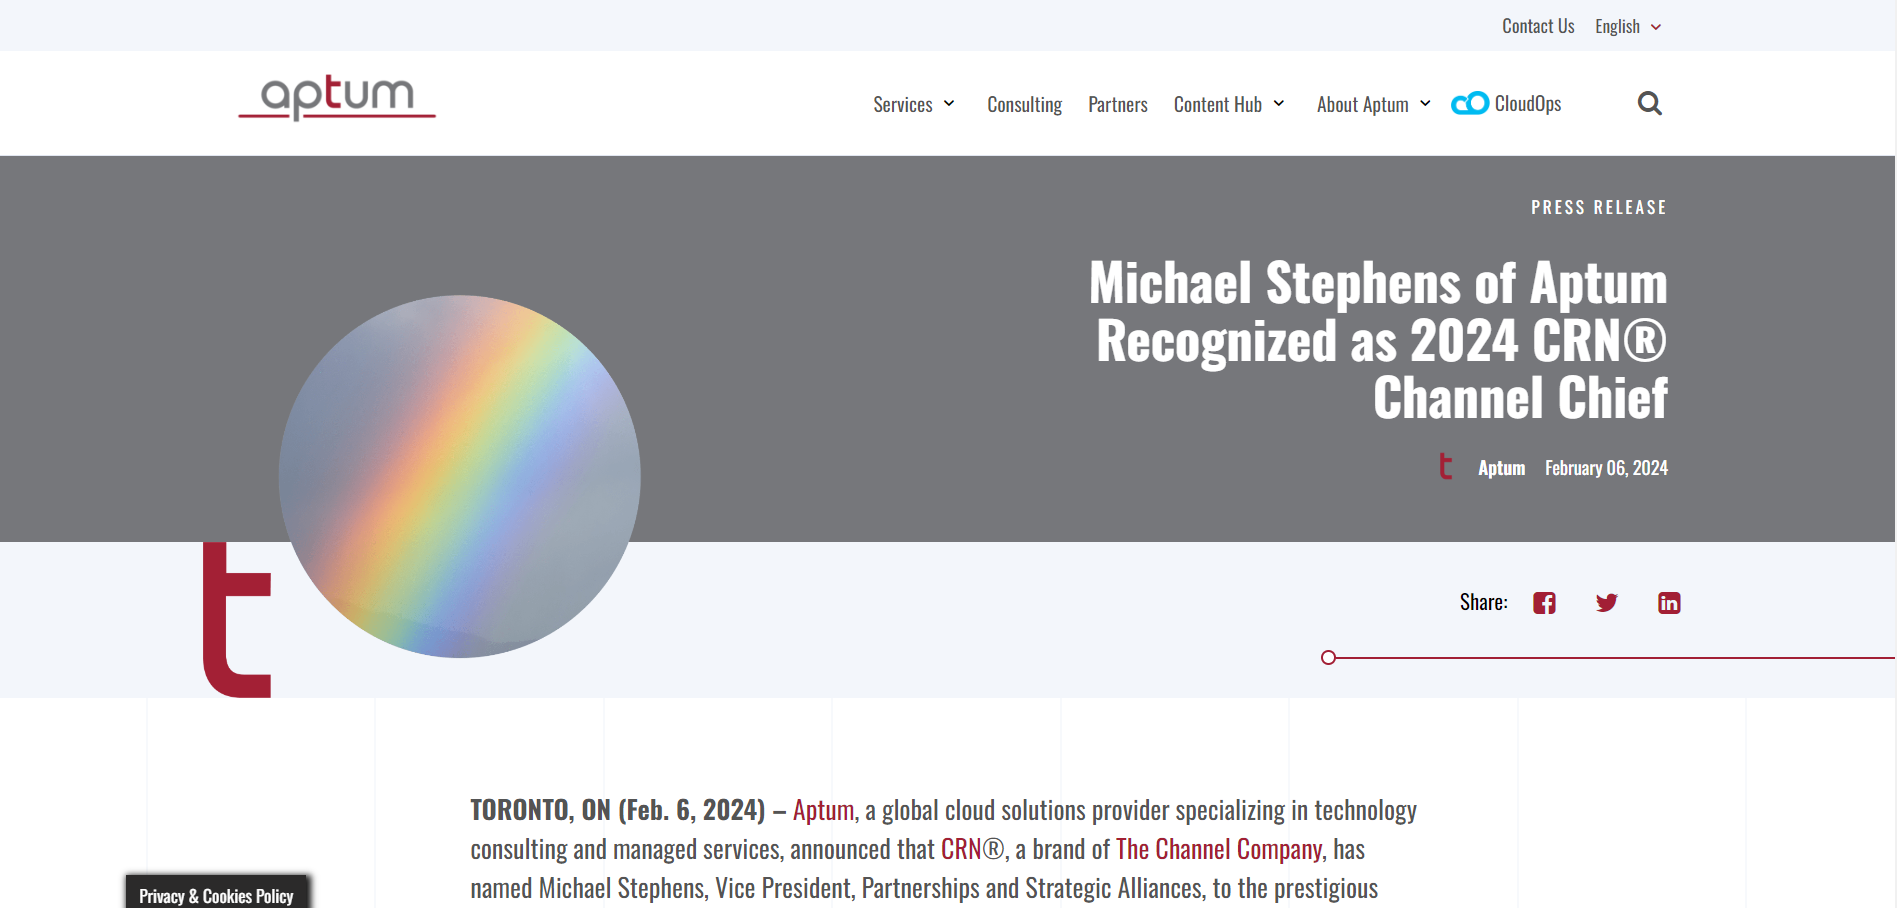Open the Partners page from navigation

point(1117,103)
